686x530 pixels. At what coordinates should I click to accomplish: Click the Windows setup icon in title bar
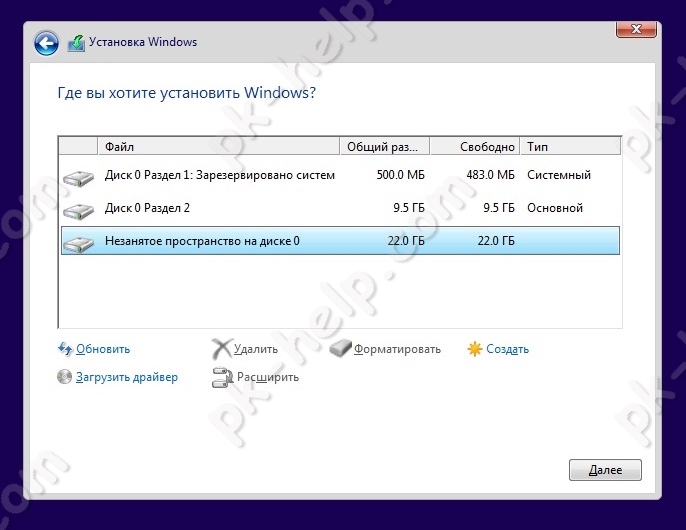pyautogui.click(x=76, y=43)
